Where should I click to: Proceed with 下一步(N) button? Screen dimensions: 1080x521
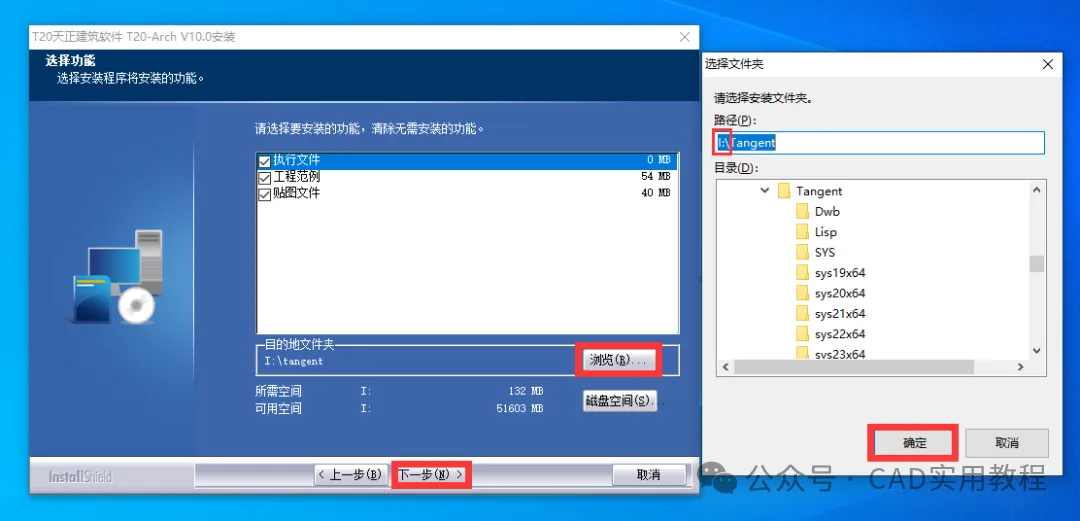[x=431, y=475]
